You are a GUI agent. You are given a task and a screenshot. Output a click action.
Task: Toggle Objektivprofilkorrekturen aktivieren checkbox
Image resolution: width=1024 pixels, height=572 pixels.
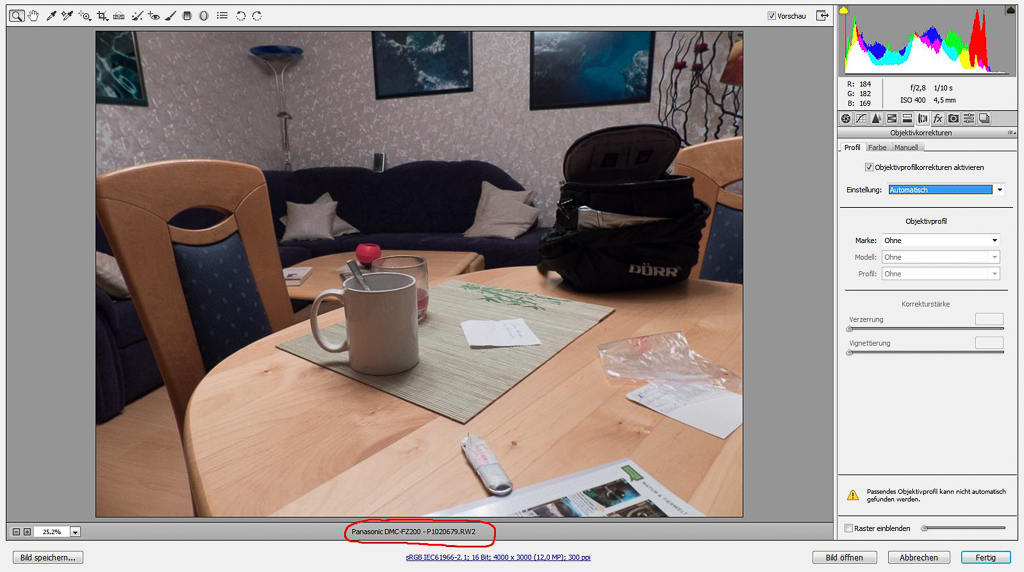[x=869, y=167]
